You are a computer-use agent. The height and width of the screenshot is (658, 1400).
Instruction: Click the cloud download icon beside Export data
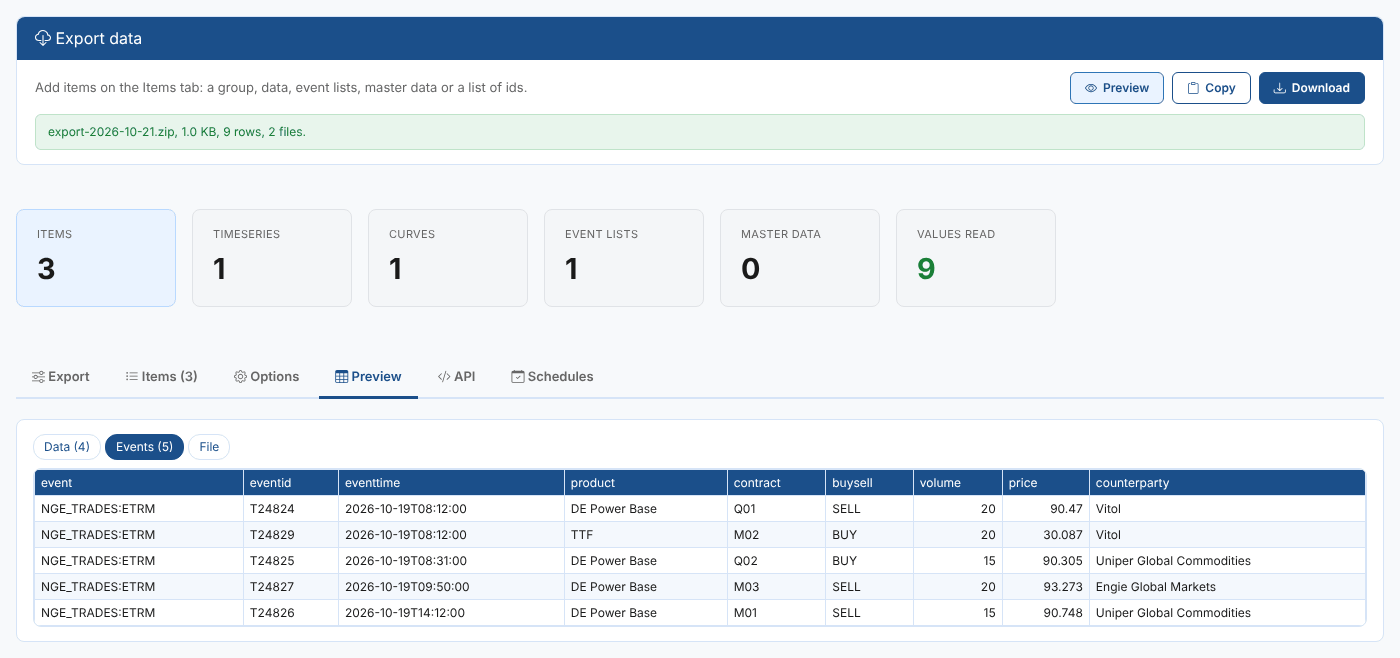43,39
